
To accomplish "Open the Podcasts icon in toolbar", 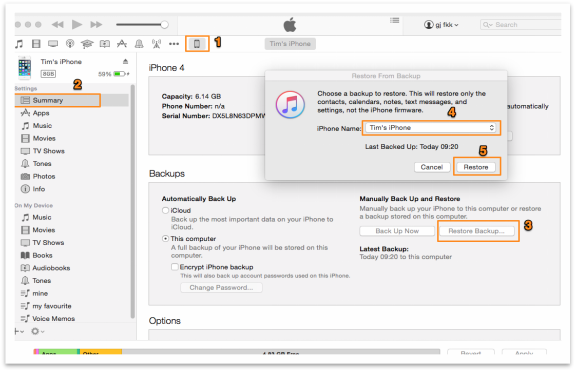I will point(70,44).
